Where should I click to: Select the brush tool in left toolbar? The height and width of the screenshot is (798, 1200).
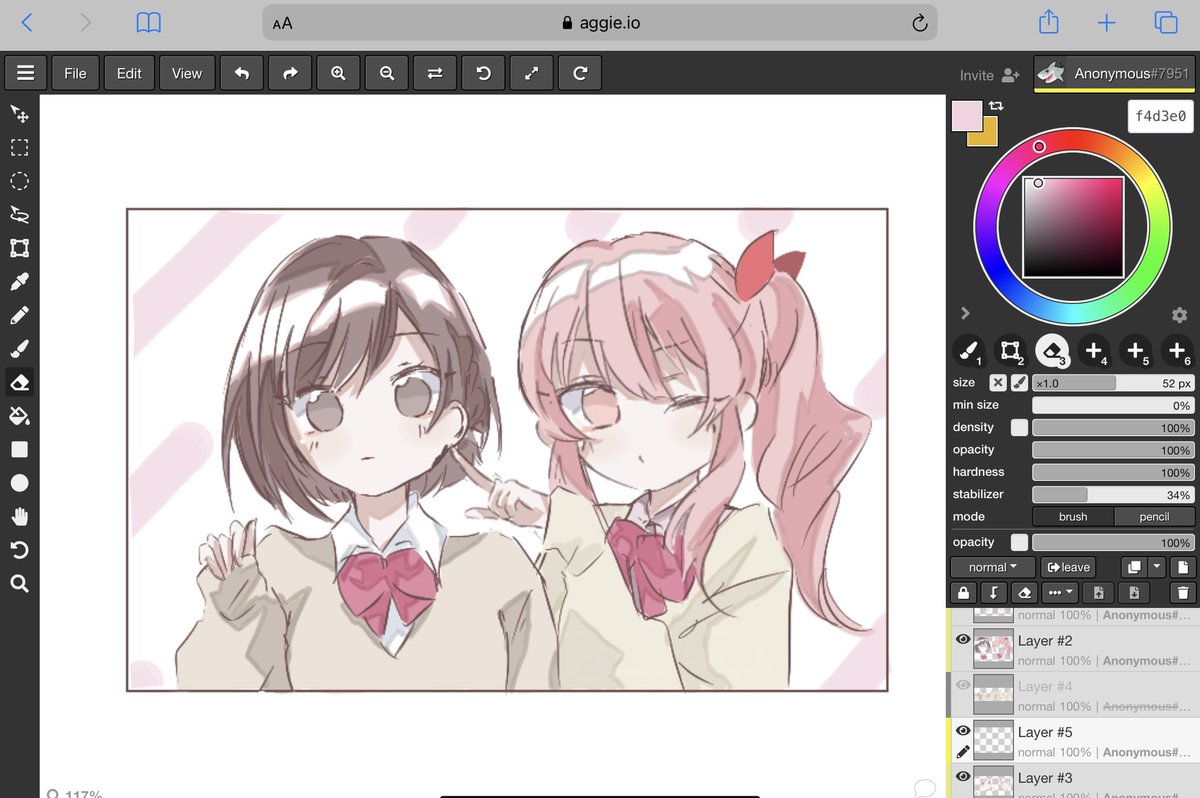coord(19,349)
